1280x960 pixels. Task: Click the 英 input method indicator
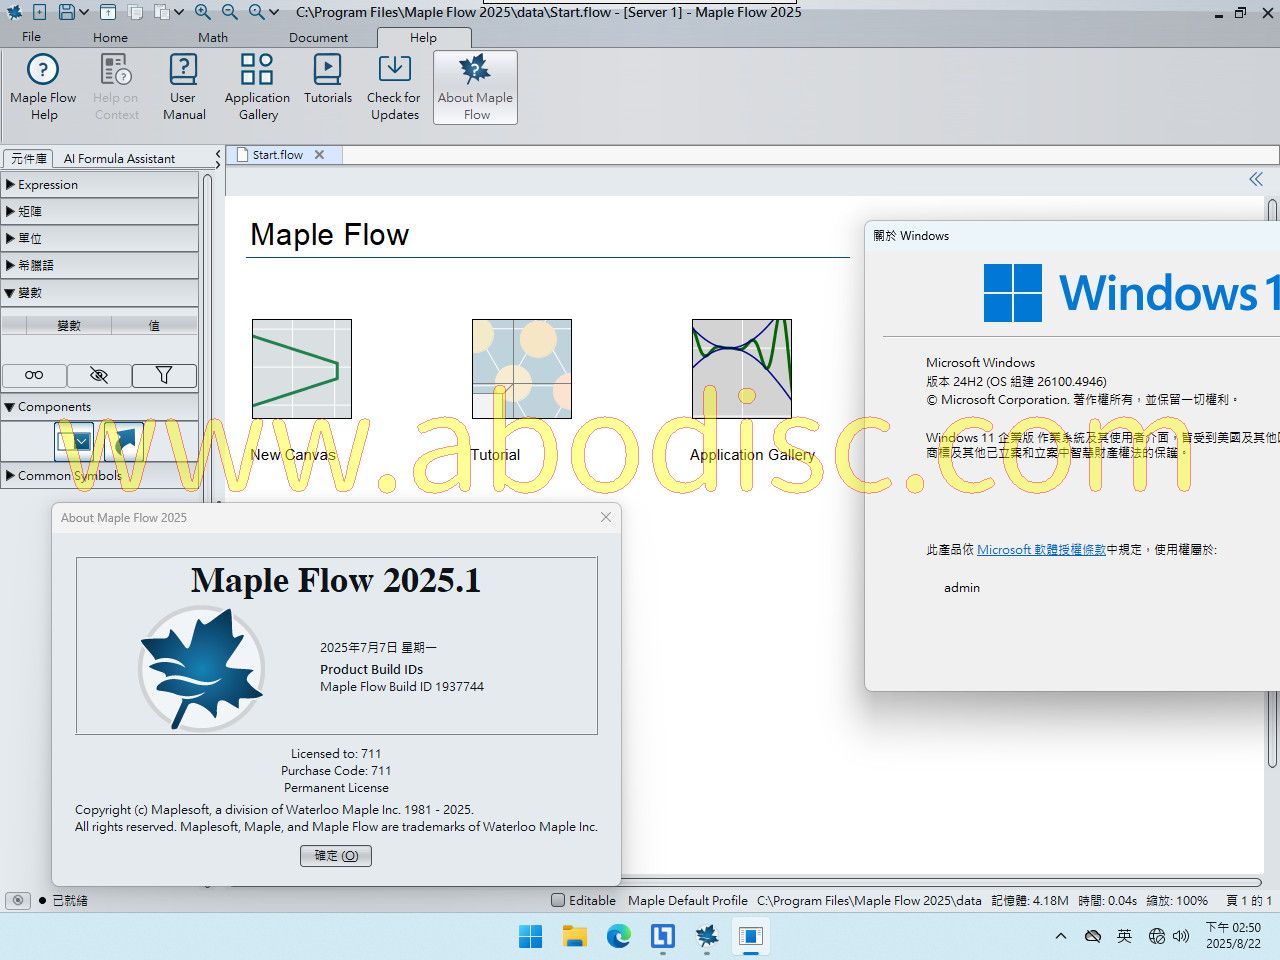click(x=1124, y=936)
